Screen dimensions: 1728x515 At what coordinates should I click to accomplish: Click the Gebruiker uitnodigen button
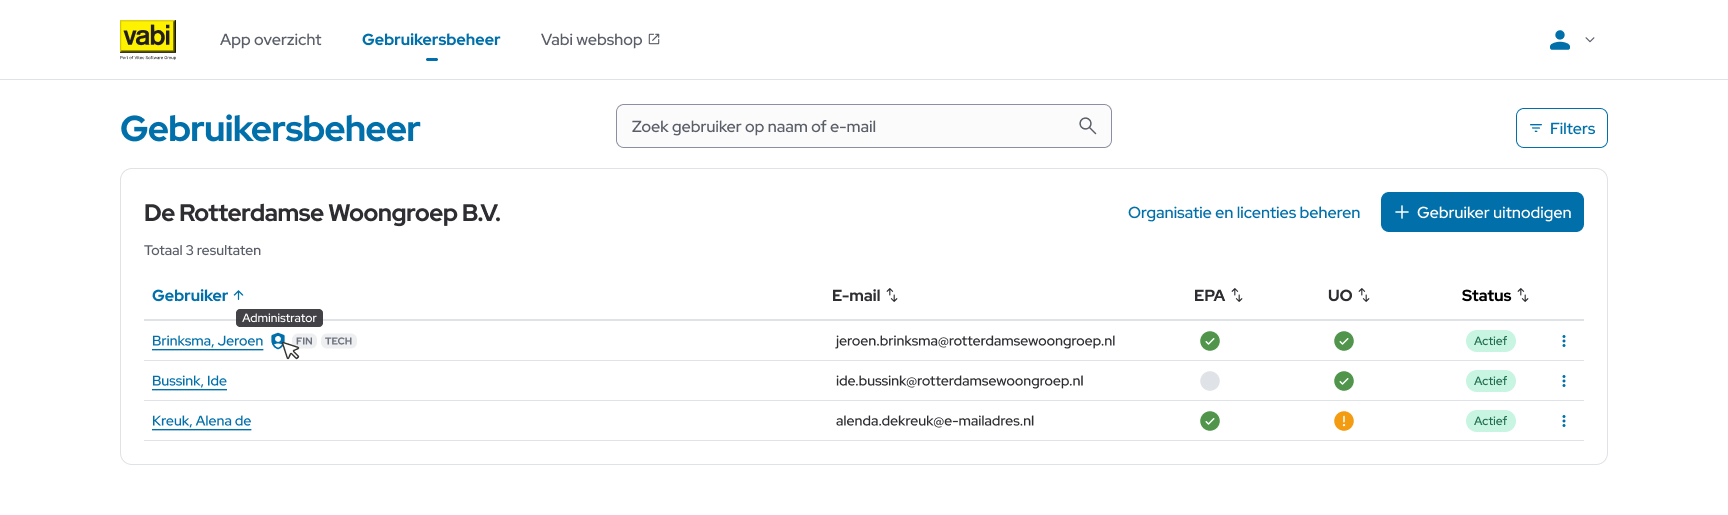click(1481, 212)
